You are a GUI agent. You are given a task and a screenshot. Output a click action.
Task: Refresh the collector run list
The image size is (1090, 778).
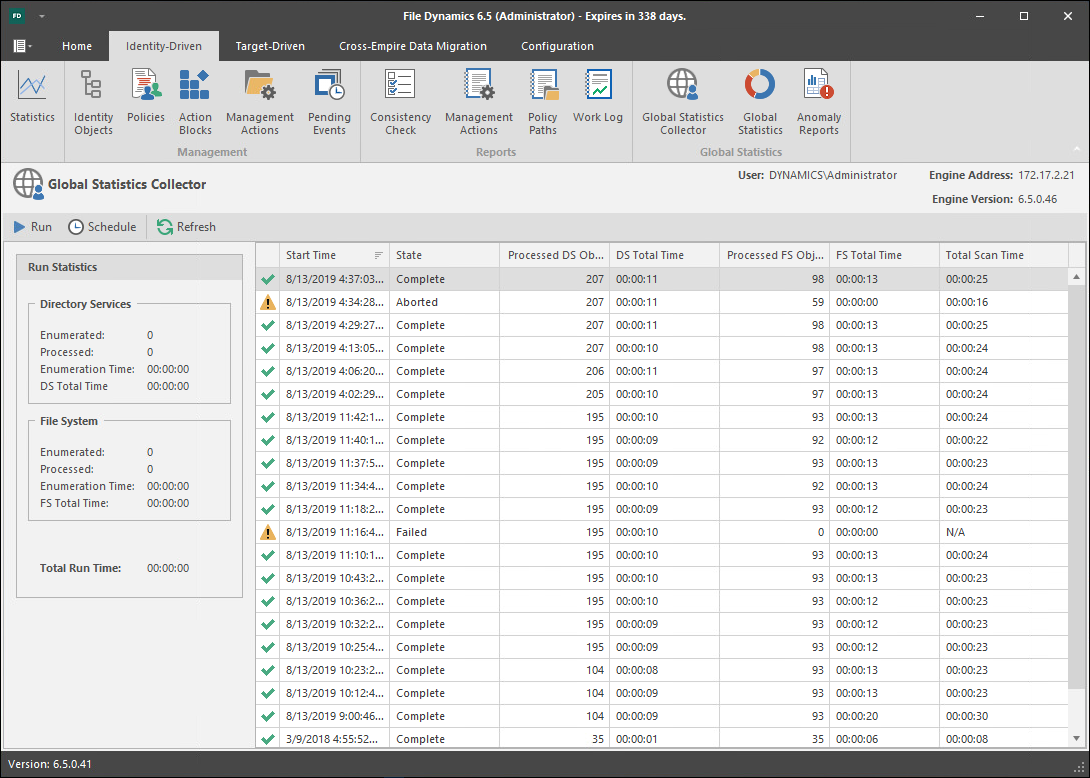pyautogui.click(x=186, y=227)
